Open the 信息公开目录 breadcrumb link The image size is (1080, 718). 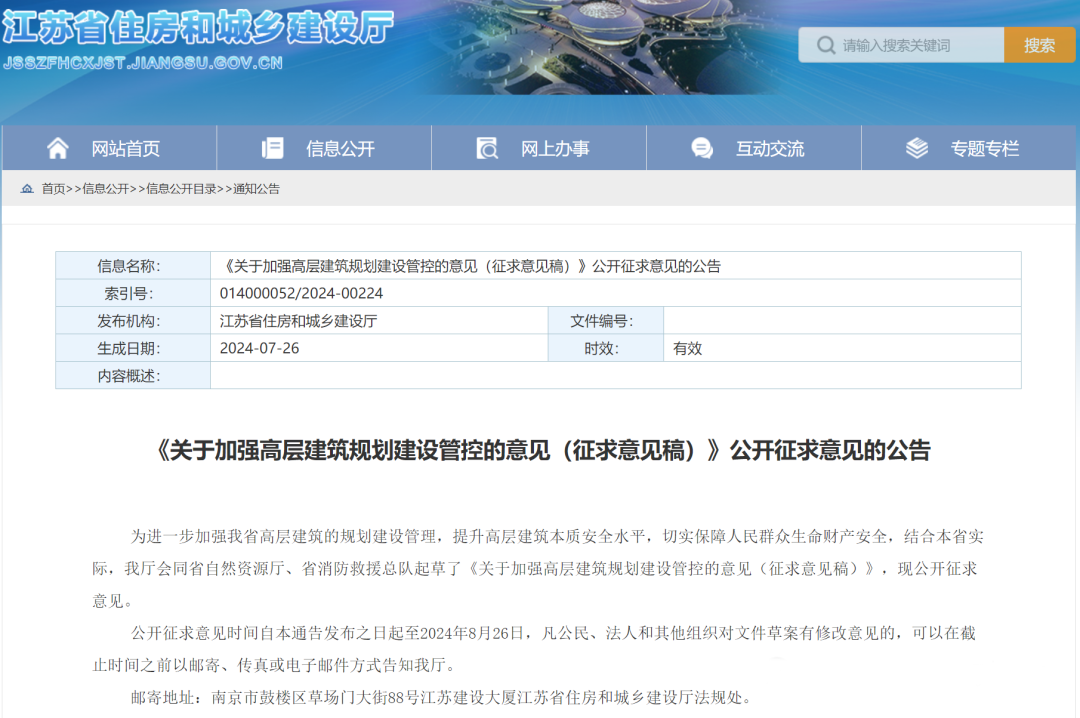tap(181, 189)
